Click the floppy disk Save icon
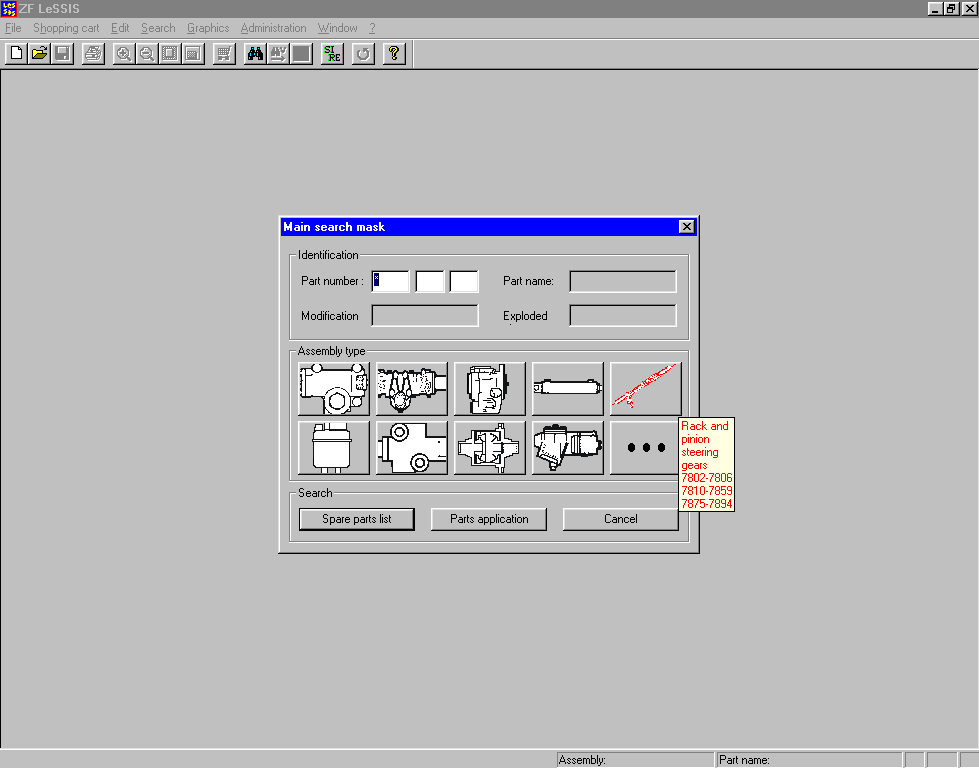The image size is (979, 768). click(62, 54)
